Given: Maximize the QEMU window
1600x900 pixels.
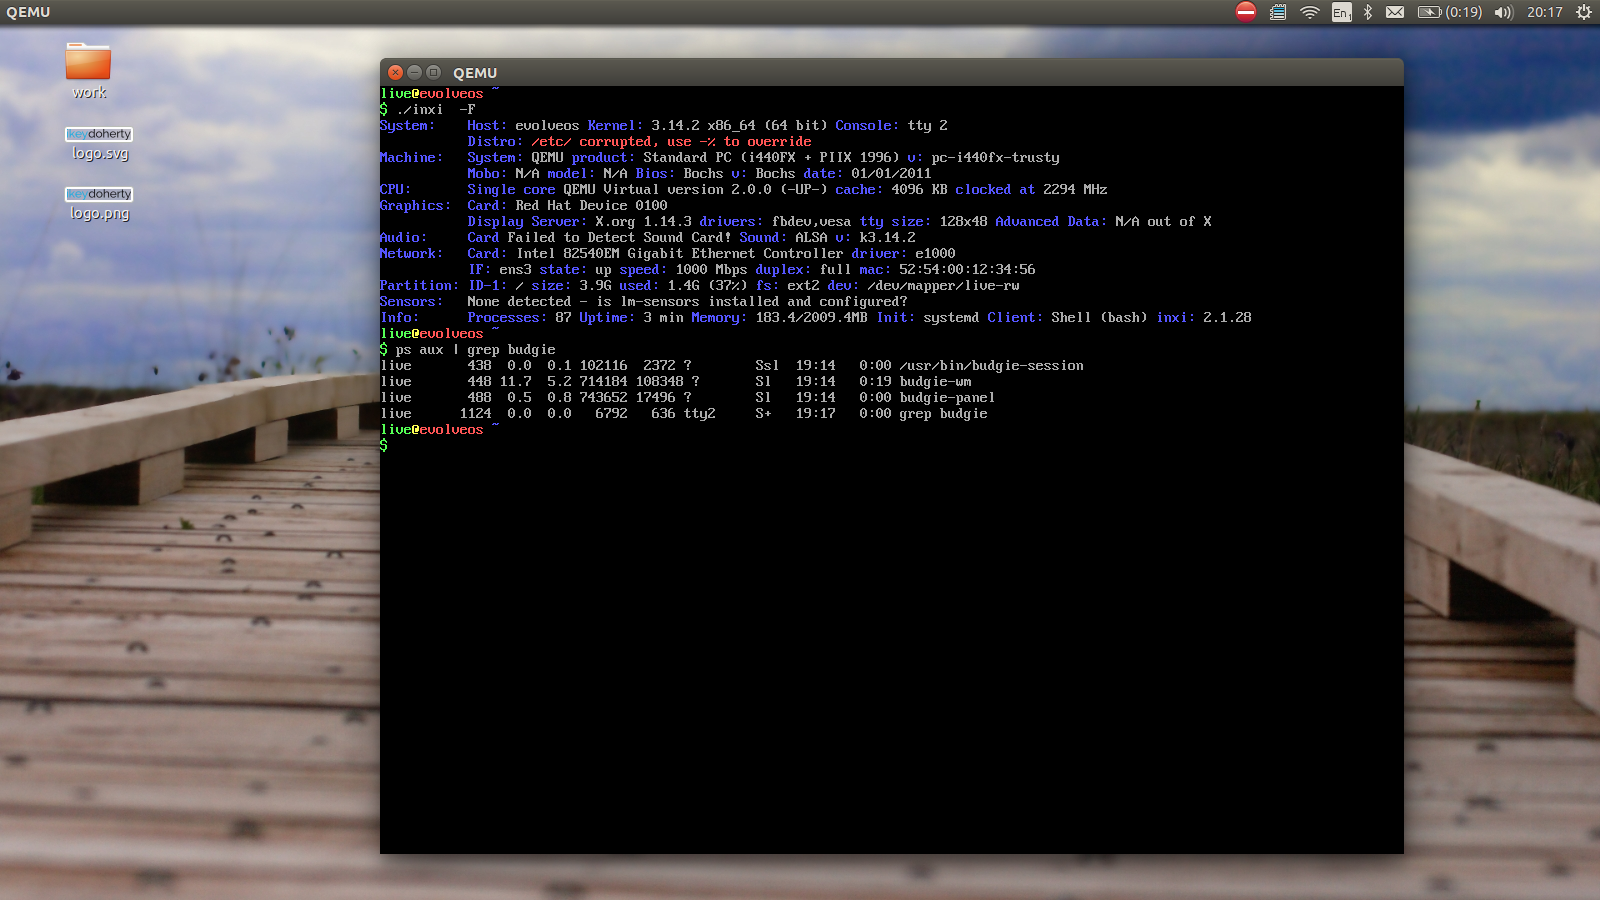Looking at the screenshot, I should [x=433, y=72].
